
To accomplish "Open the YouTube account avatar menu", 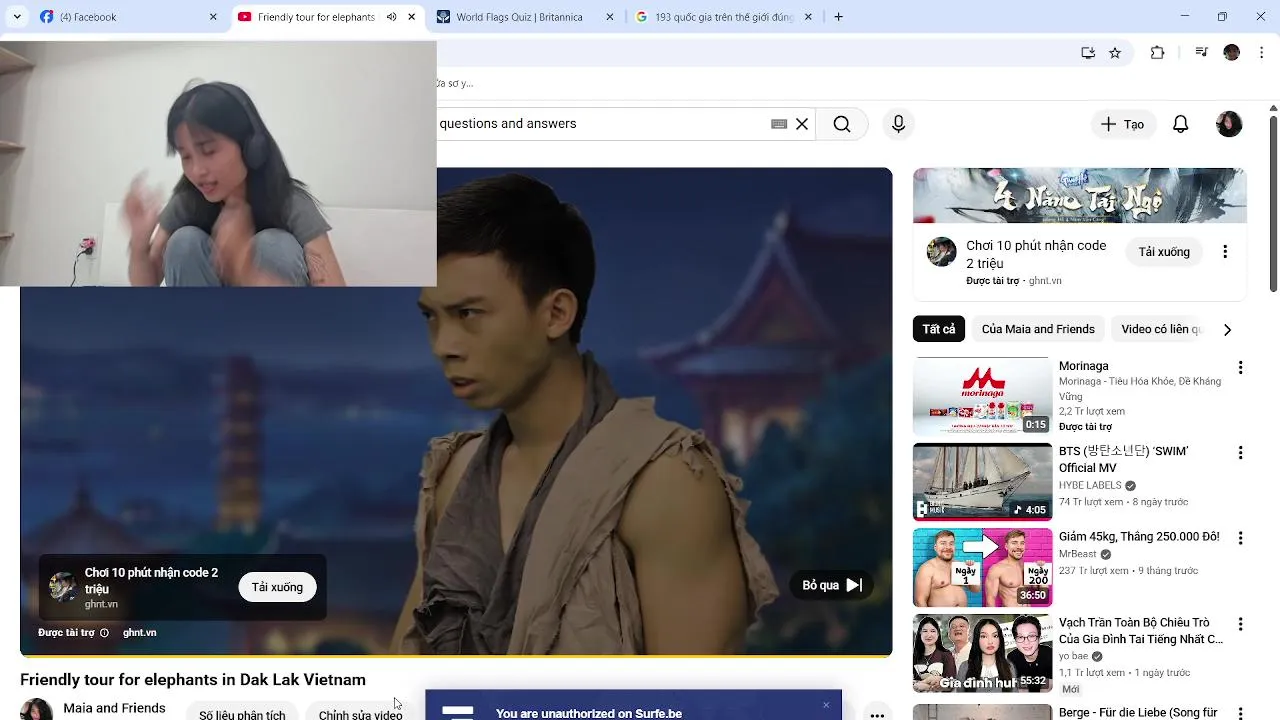I will click(1229, 124).
